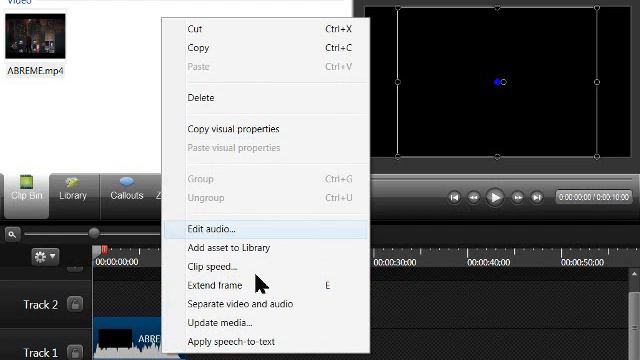This screenshot has width=640, height=360.
Task: Adjust the timeline zoom slider handle
Action: click(x=94, y=233)
